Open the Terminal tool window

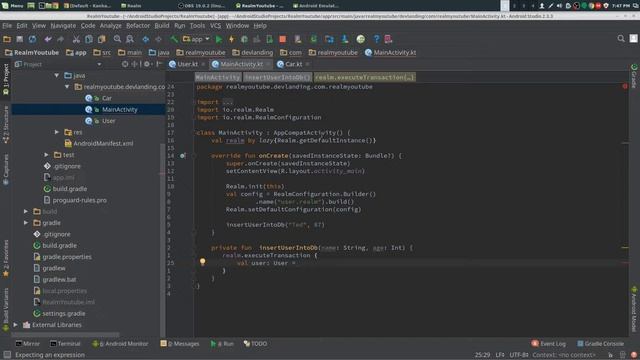tap(65, 344)
